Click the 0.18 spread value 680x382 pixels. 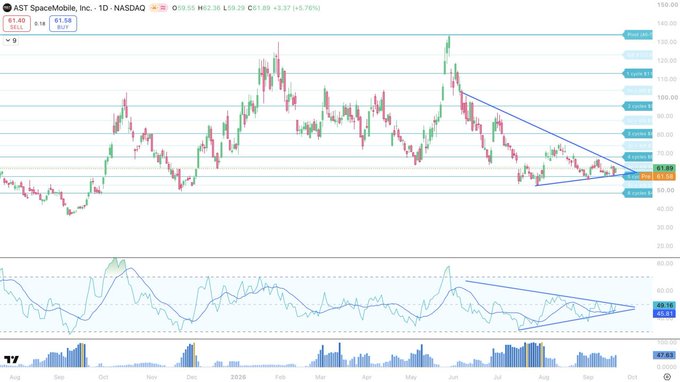40,24
